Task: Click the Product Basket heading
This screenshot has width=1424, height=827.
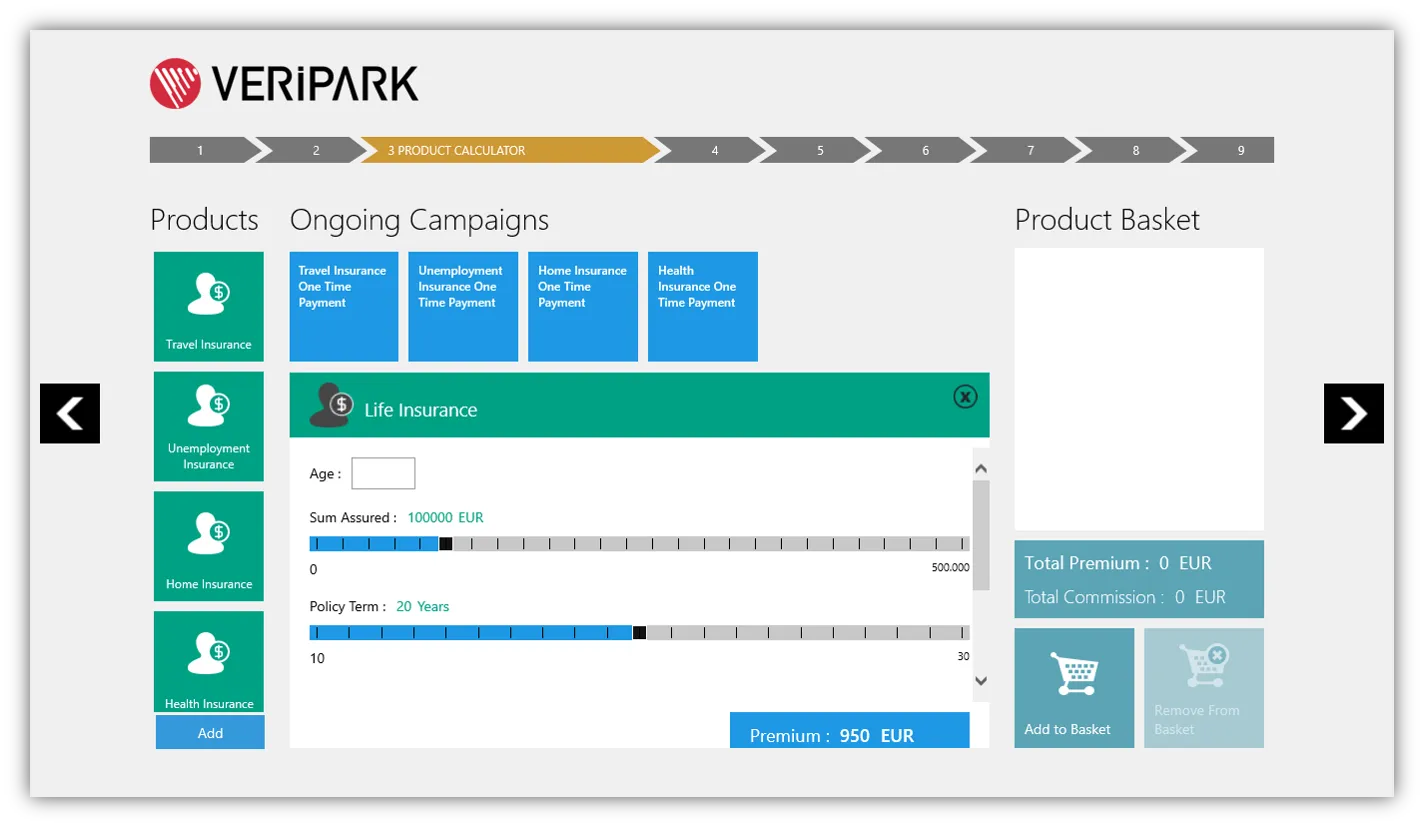Action: click(1107, 220)
